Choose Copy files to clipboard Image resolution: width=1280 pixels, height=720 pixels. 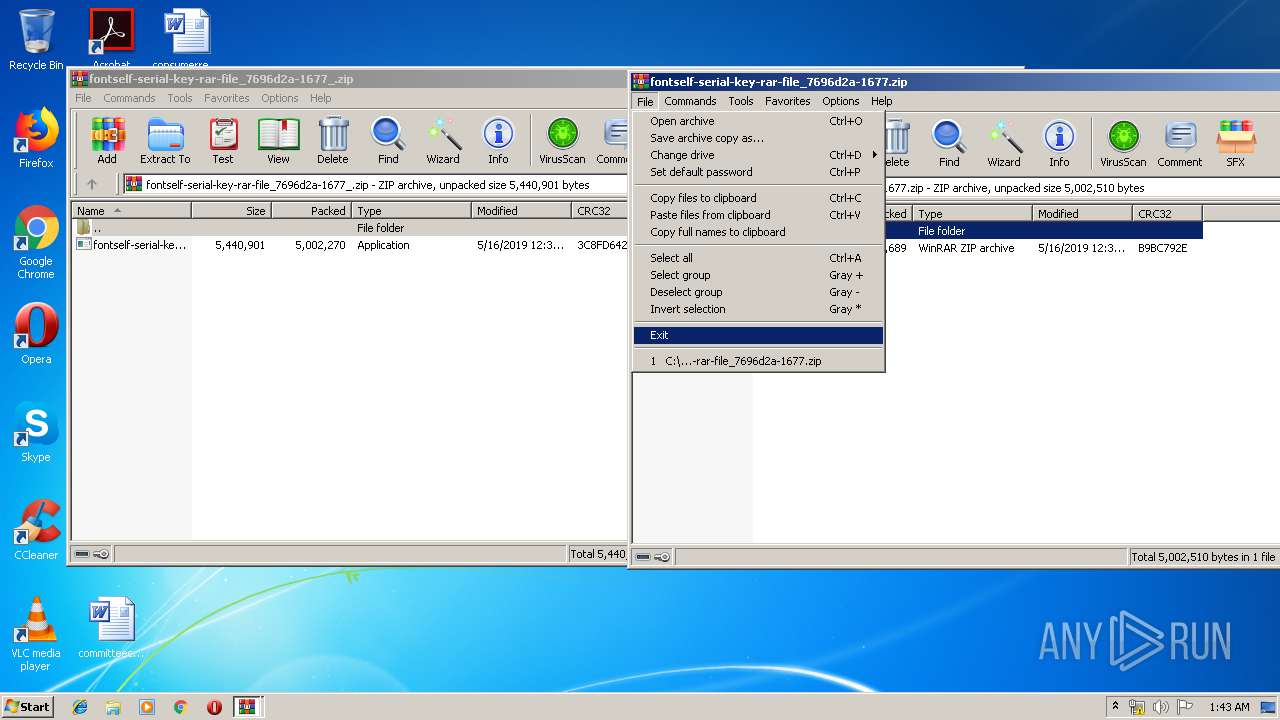pyautogui.click(x=759, y=198)
